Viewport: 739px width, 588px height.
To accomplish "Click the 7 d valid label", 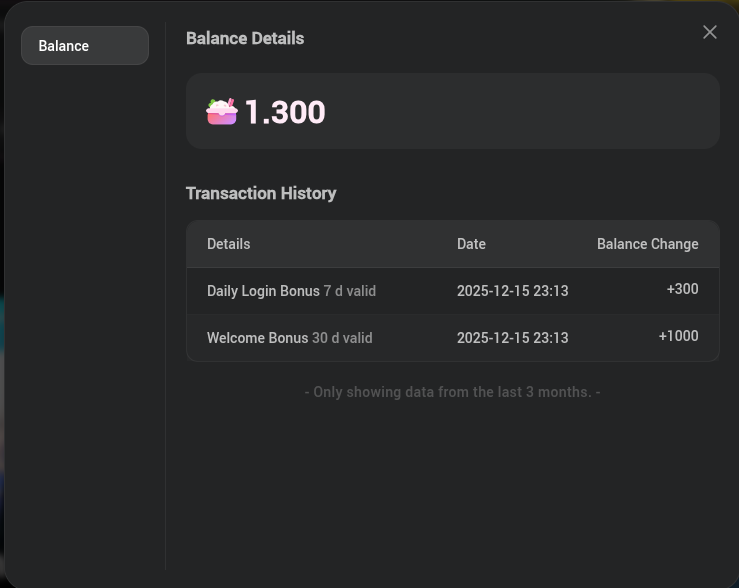I will 350,291.
